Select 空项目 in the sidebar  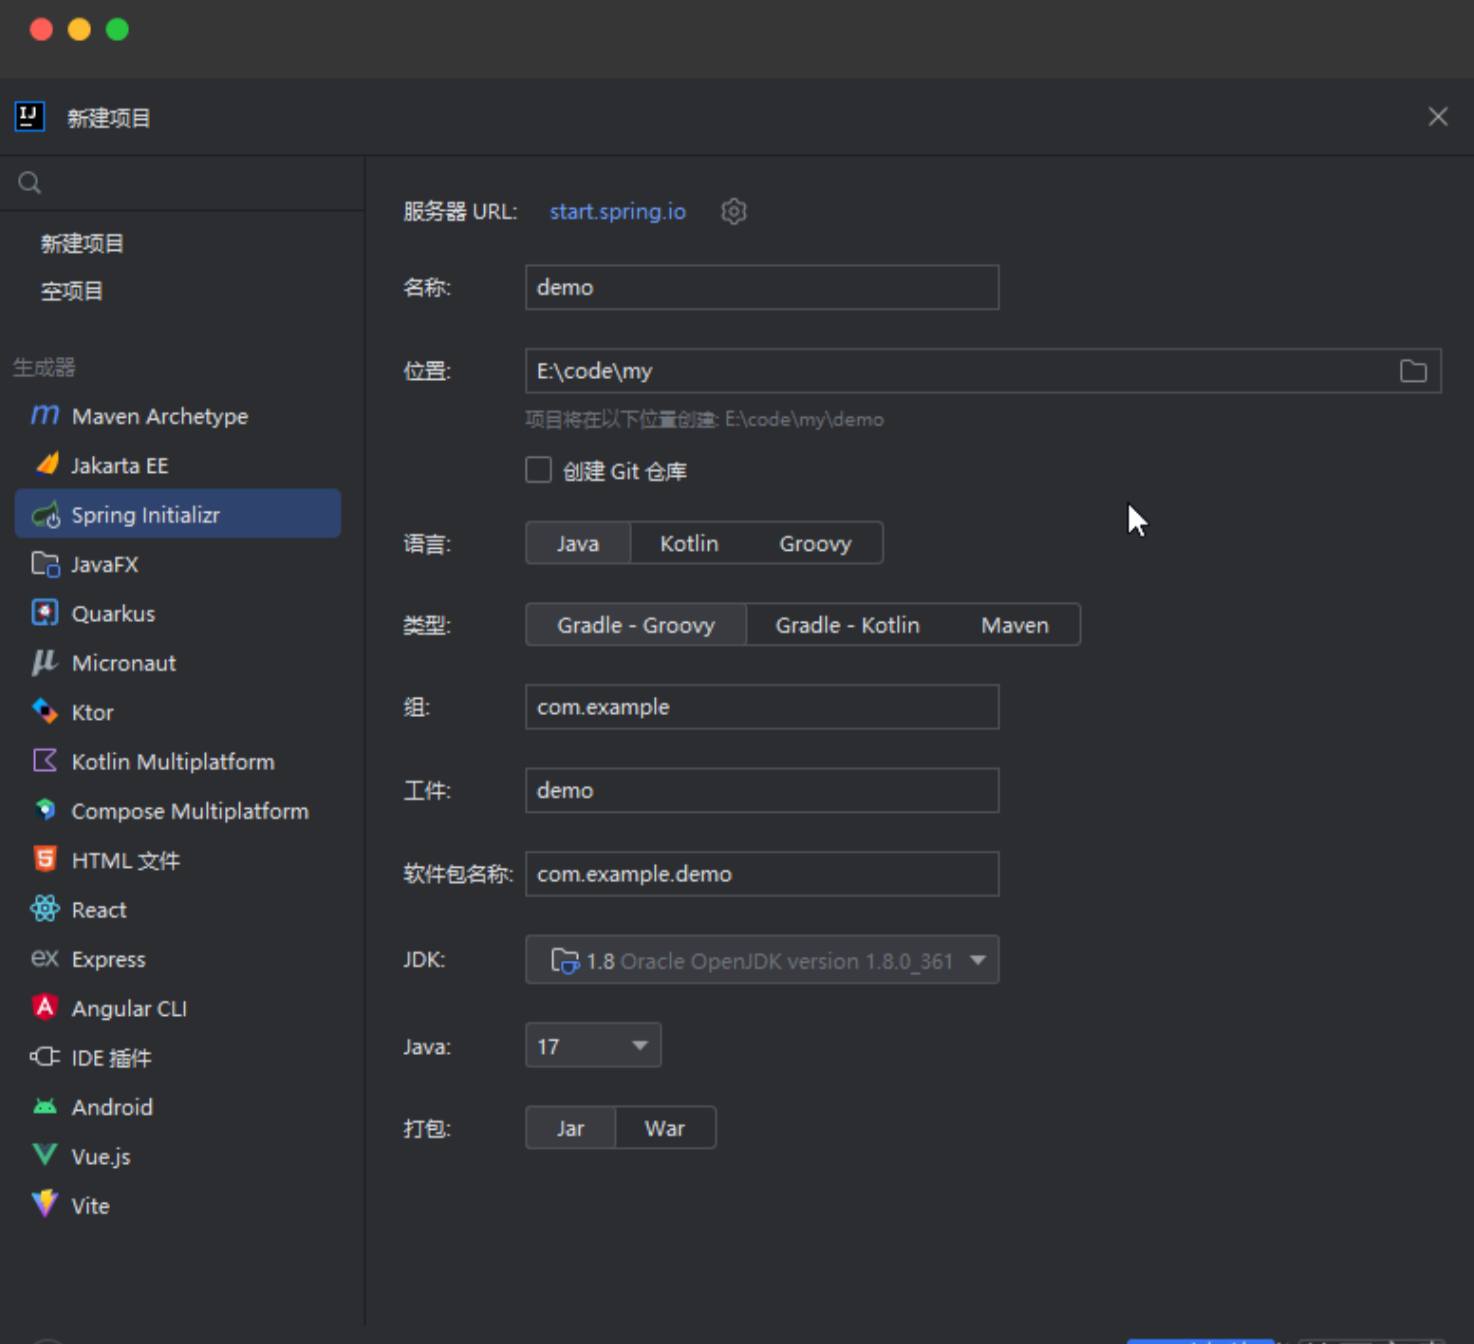tap(72, 291)
